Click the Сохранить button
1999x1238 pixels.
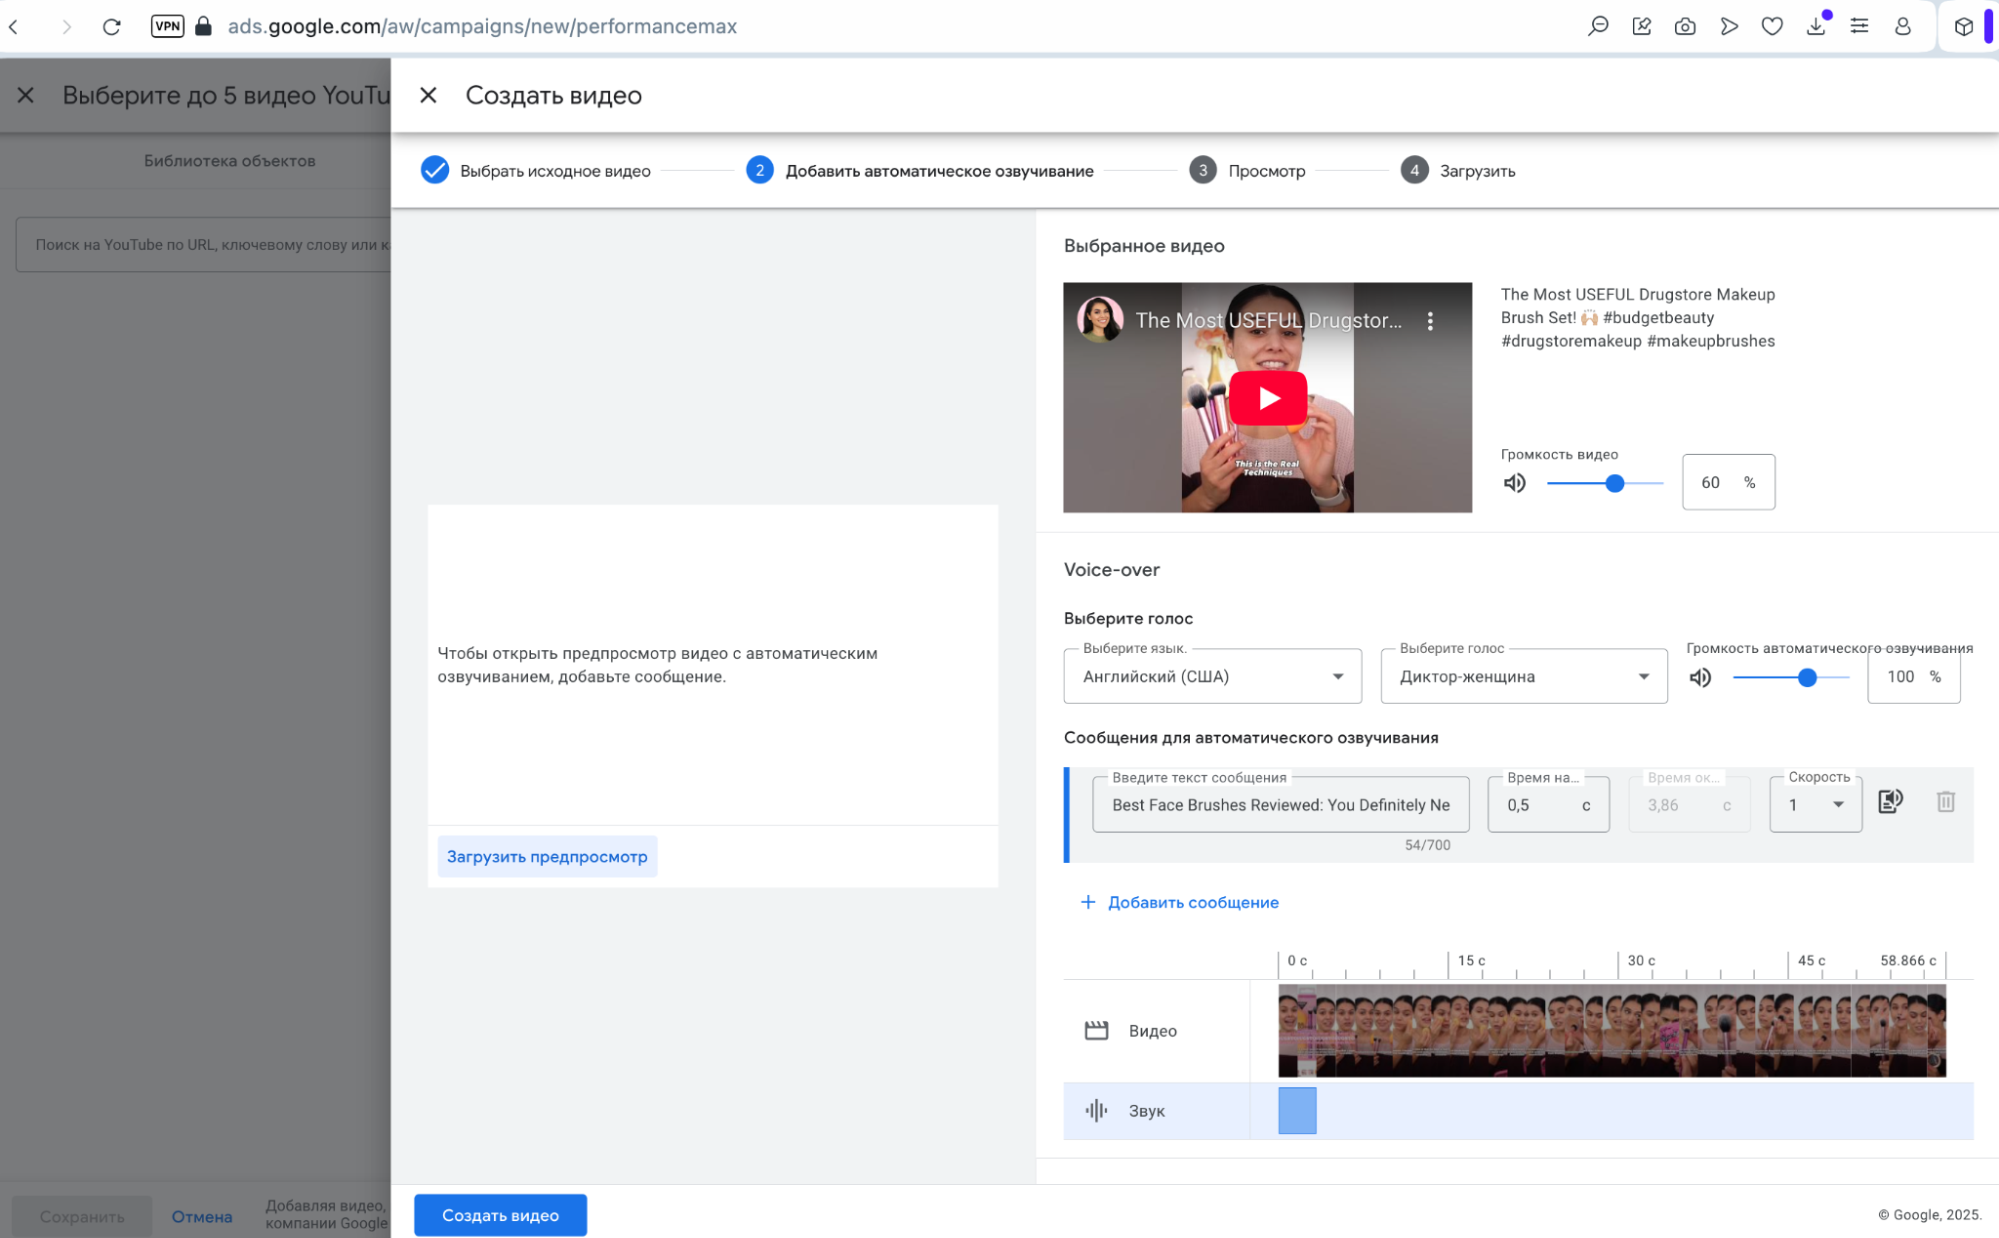(x=82, y=1217)
